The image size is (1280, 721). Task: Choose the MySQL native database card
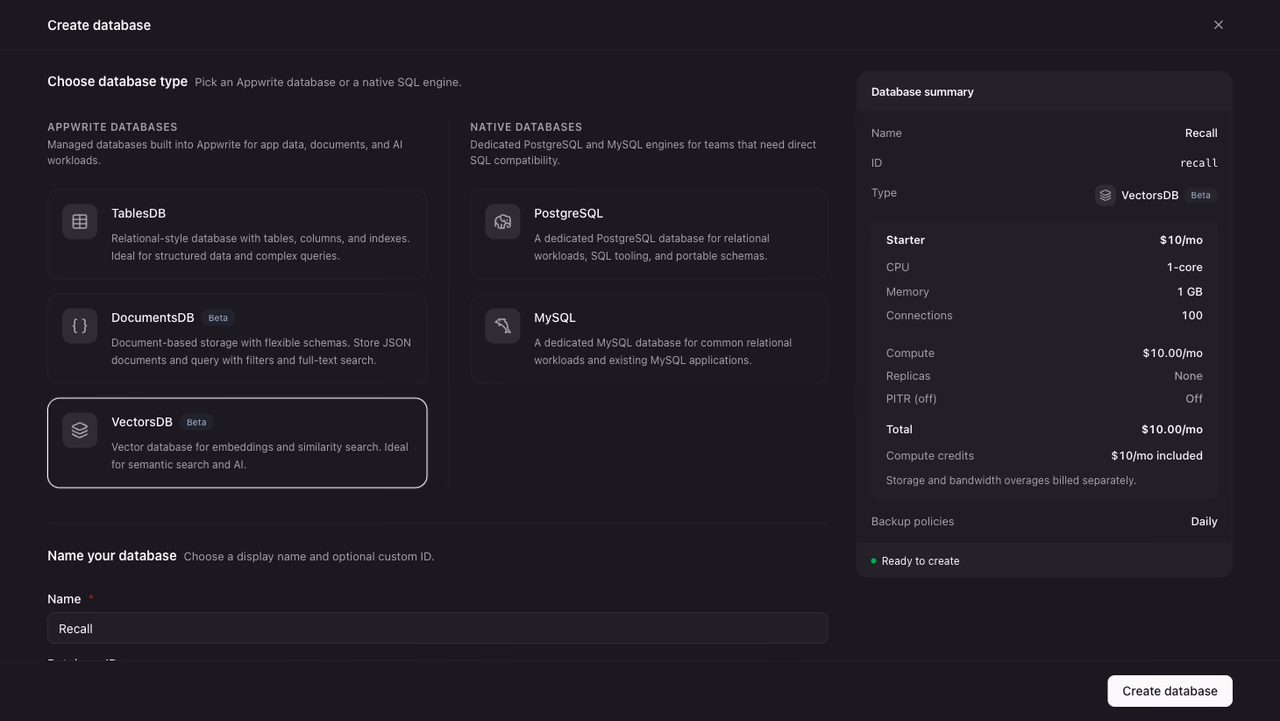(649, 338)
